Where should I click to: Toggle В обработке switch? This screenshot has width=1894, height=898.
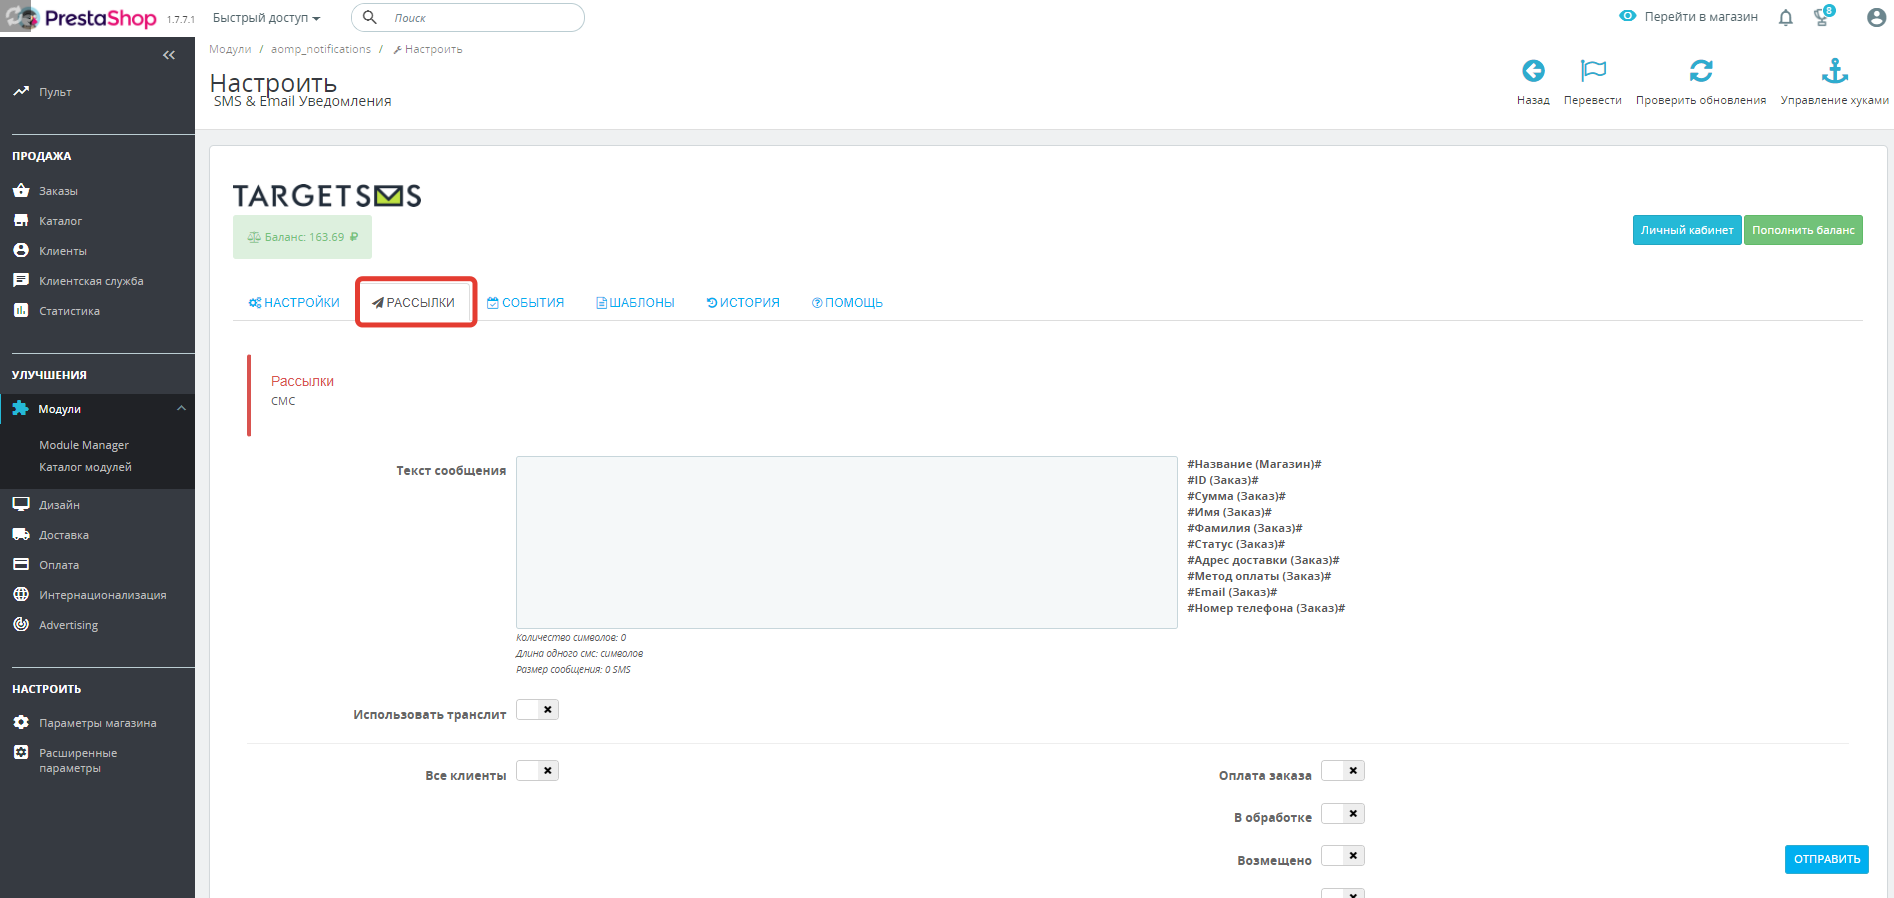(x=1343, y=814)
